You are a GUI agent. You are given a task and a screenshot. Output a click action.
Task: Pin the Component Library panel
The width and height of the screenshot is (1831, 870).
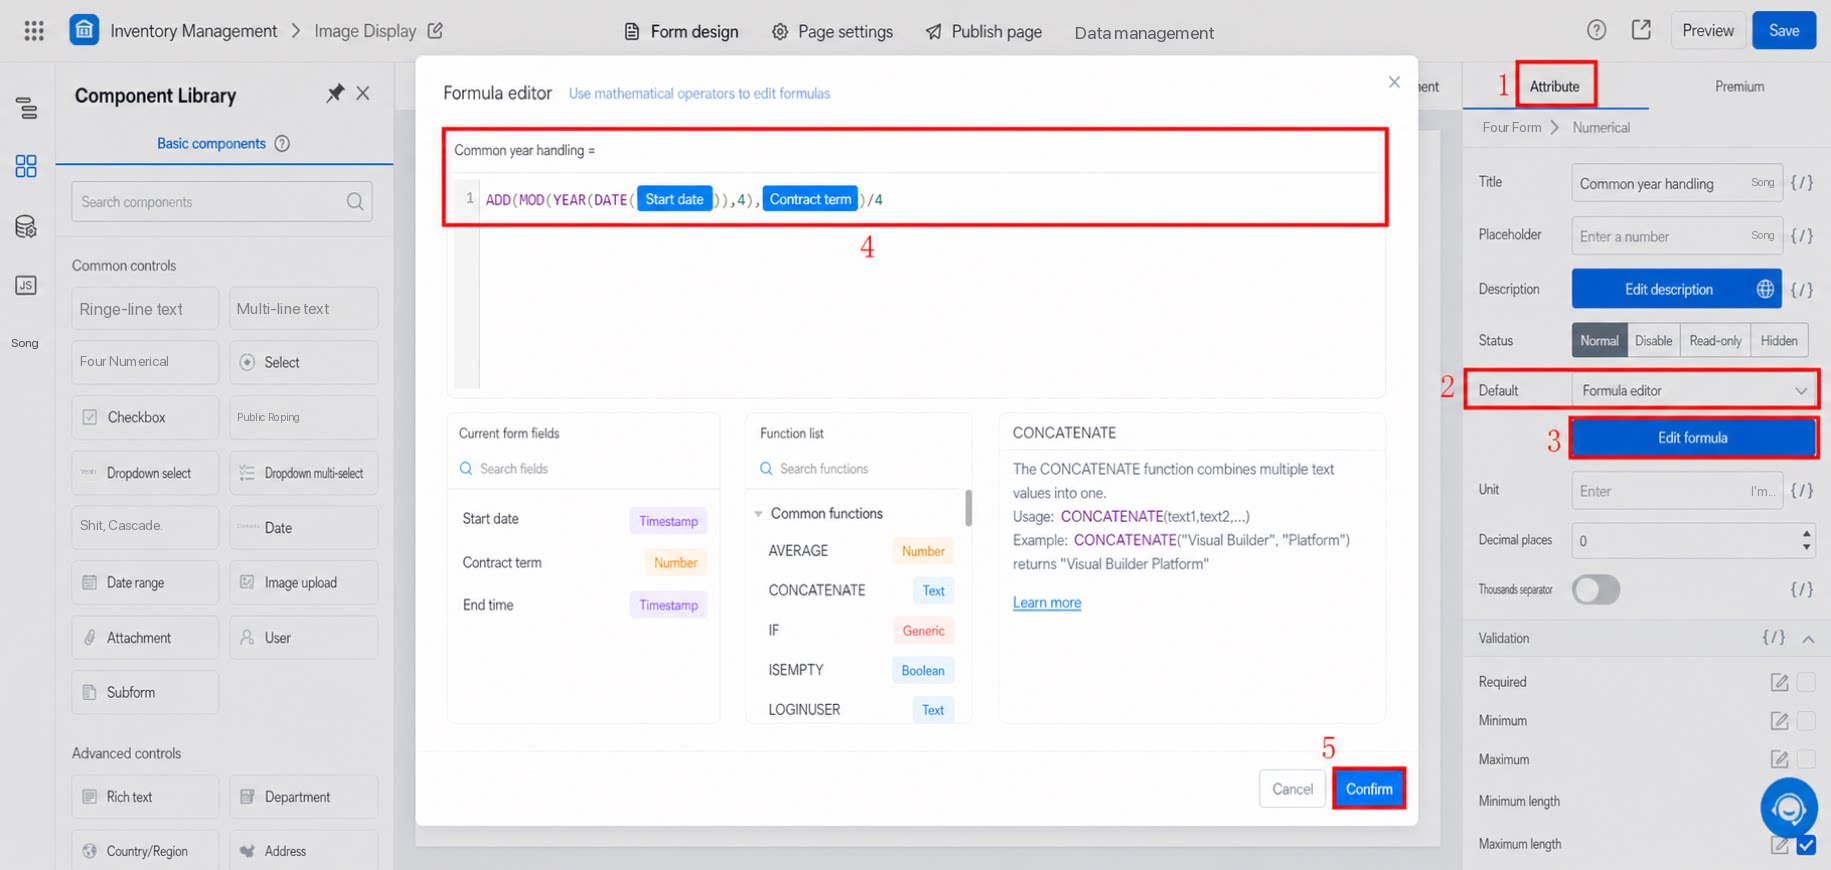pos(335,93)
